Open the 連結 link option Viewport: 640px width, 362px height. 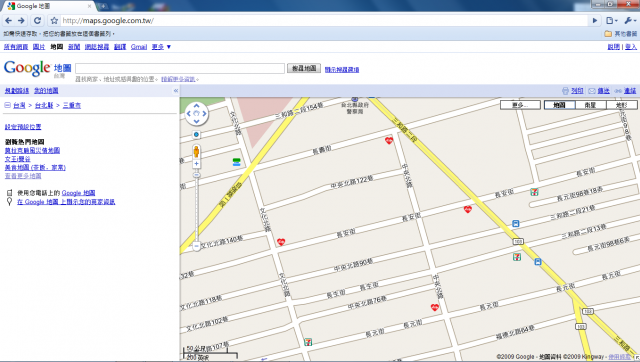[630, 91]
